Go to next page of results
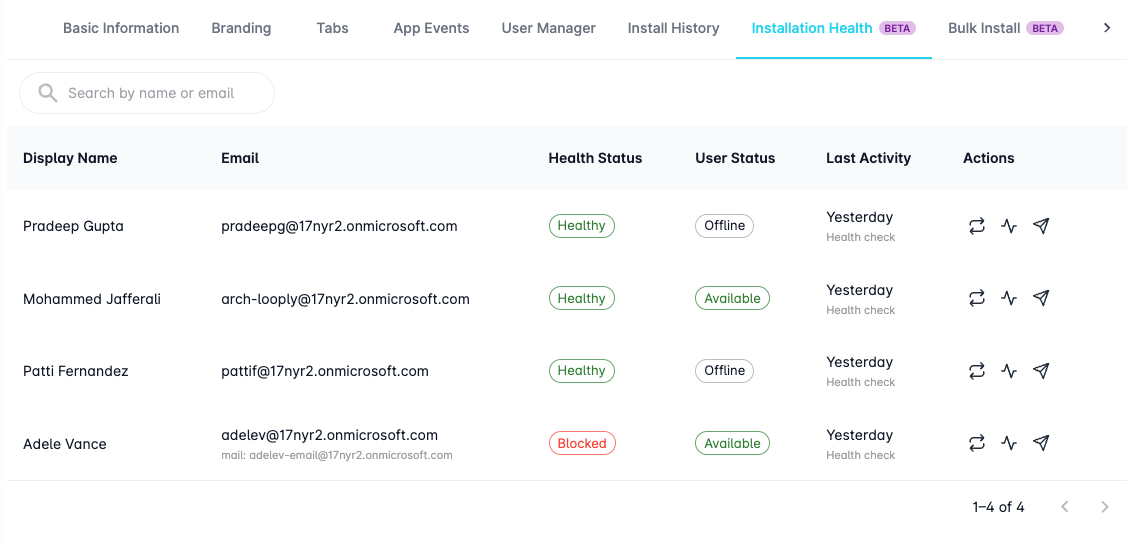The width and height of the screenshot is (1141, 544). [x=1104, y=507]
